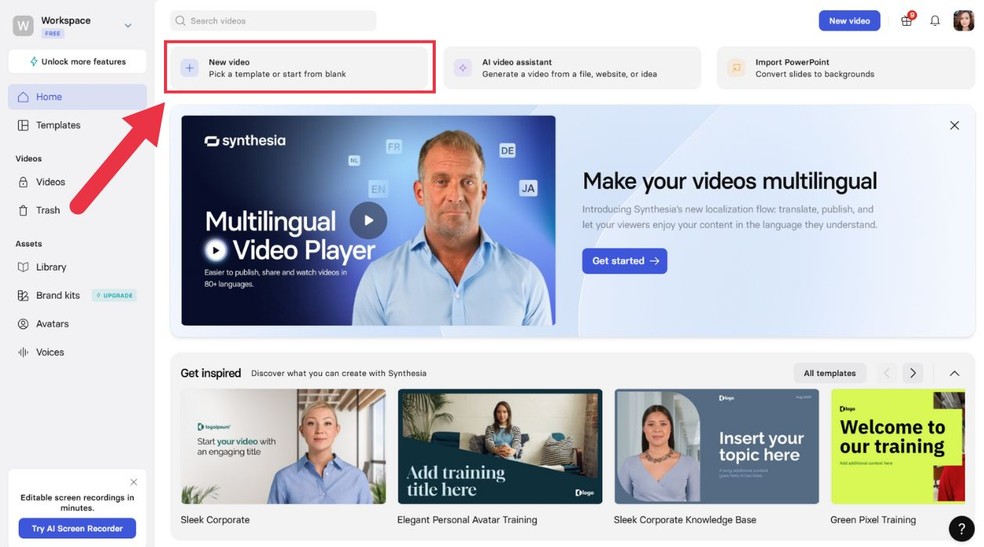Click the previous templates left chevron
984x547 pixels.
click(887, 373)
